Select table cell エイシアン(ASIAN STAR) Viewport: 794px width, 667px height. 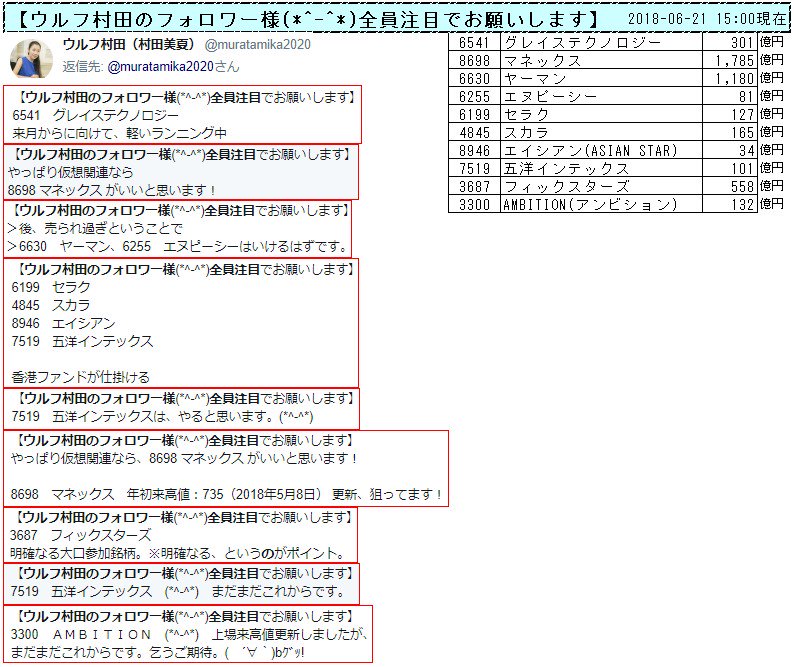click(601, 150)
